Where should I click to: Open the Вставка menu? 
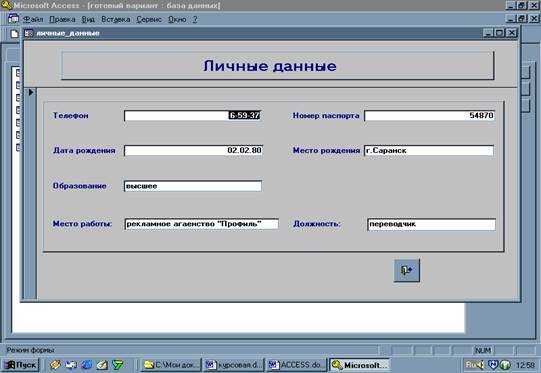[x=116, y=19]
